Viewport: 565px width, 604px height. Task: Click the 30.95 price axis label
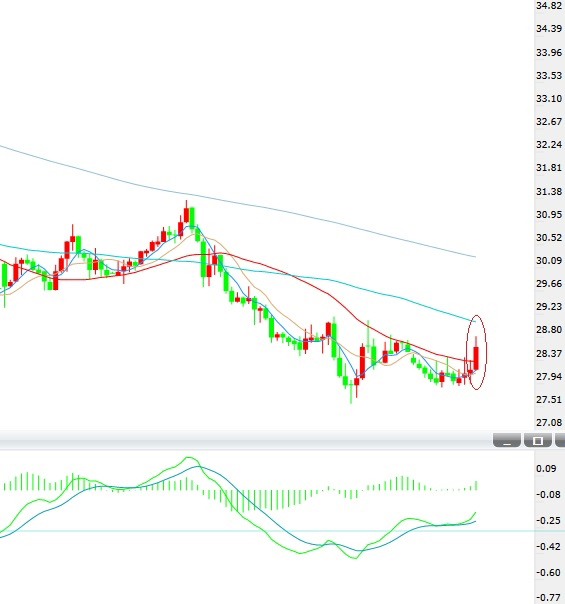click(x=549, y=215)
